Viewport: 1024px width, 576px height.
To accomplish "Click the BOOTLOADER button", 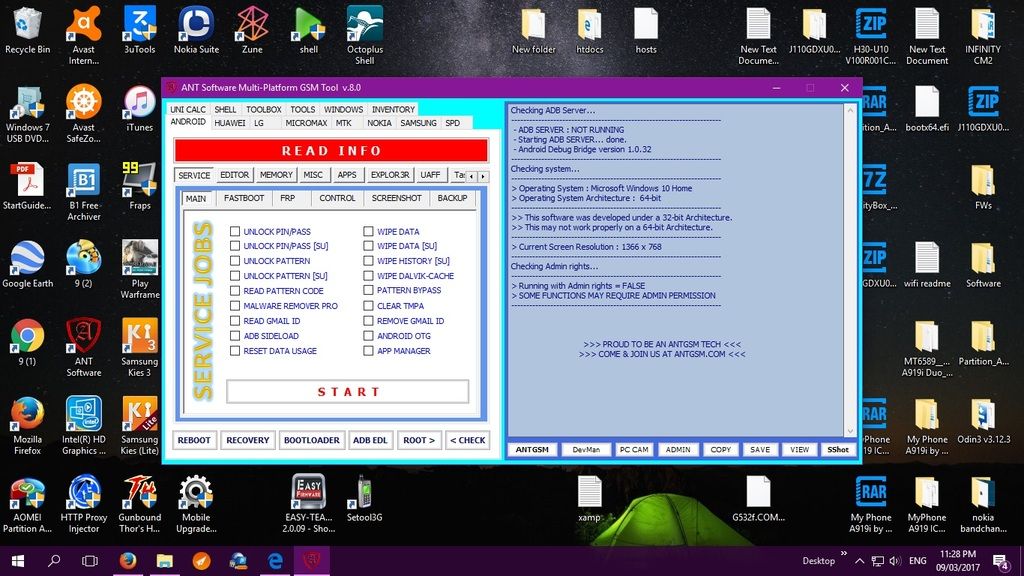I will click(312, 440).
